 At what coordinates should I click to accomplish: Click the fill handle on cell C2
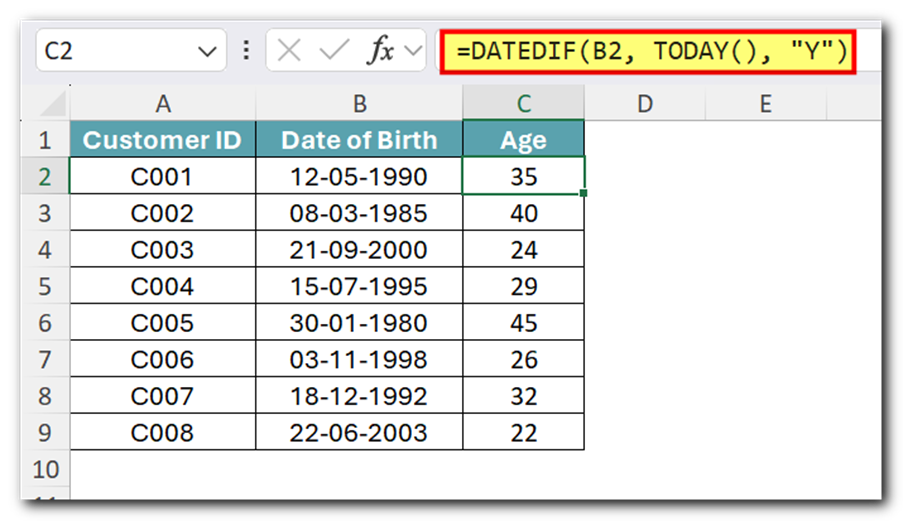(583, 193)
